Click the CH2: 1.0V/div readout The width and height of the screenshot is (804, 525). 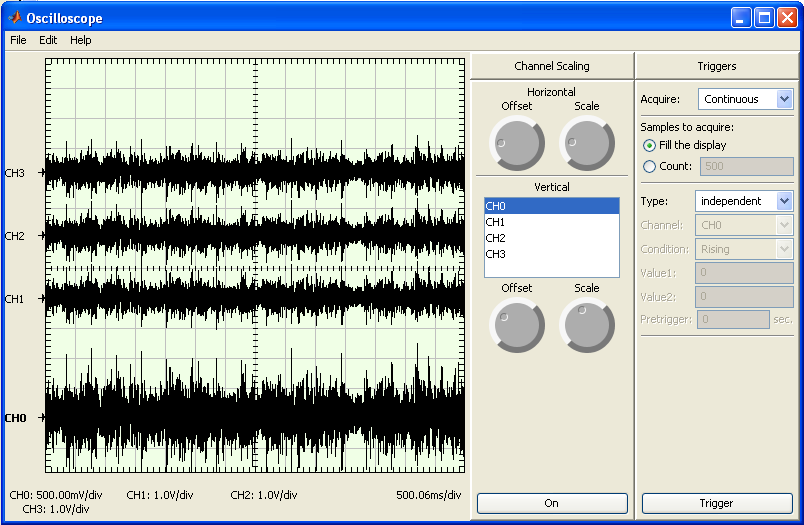pos(264,495)
